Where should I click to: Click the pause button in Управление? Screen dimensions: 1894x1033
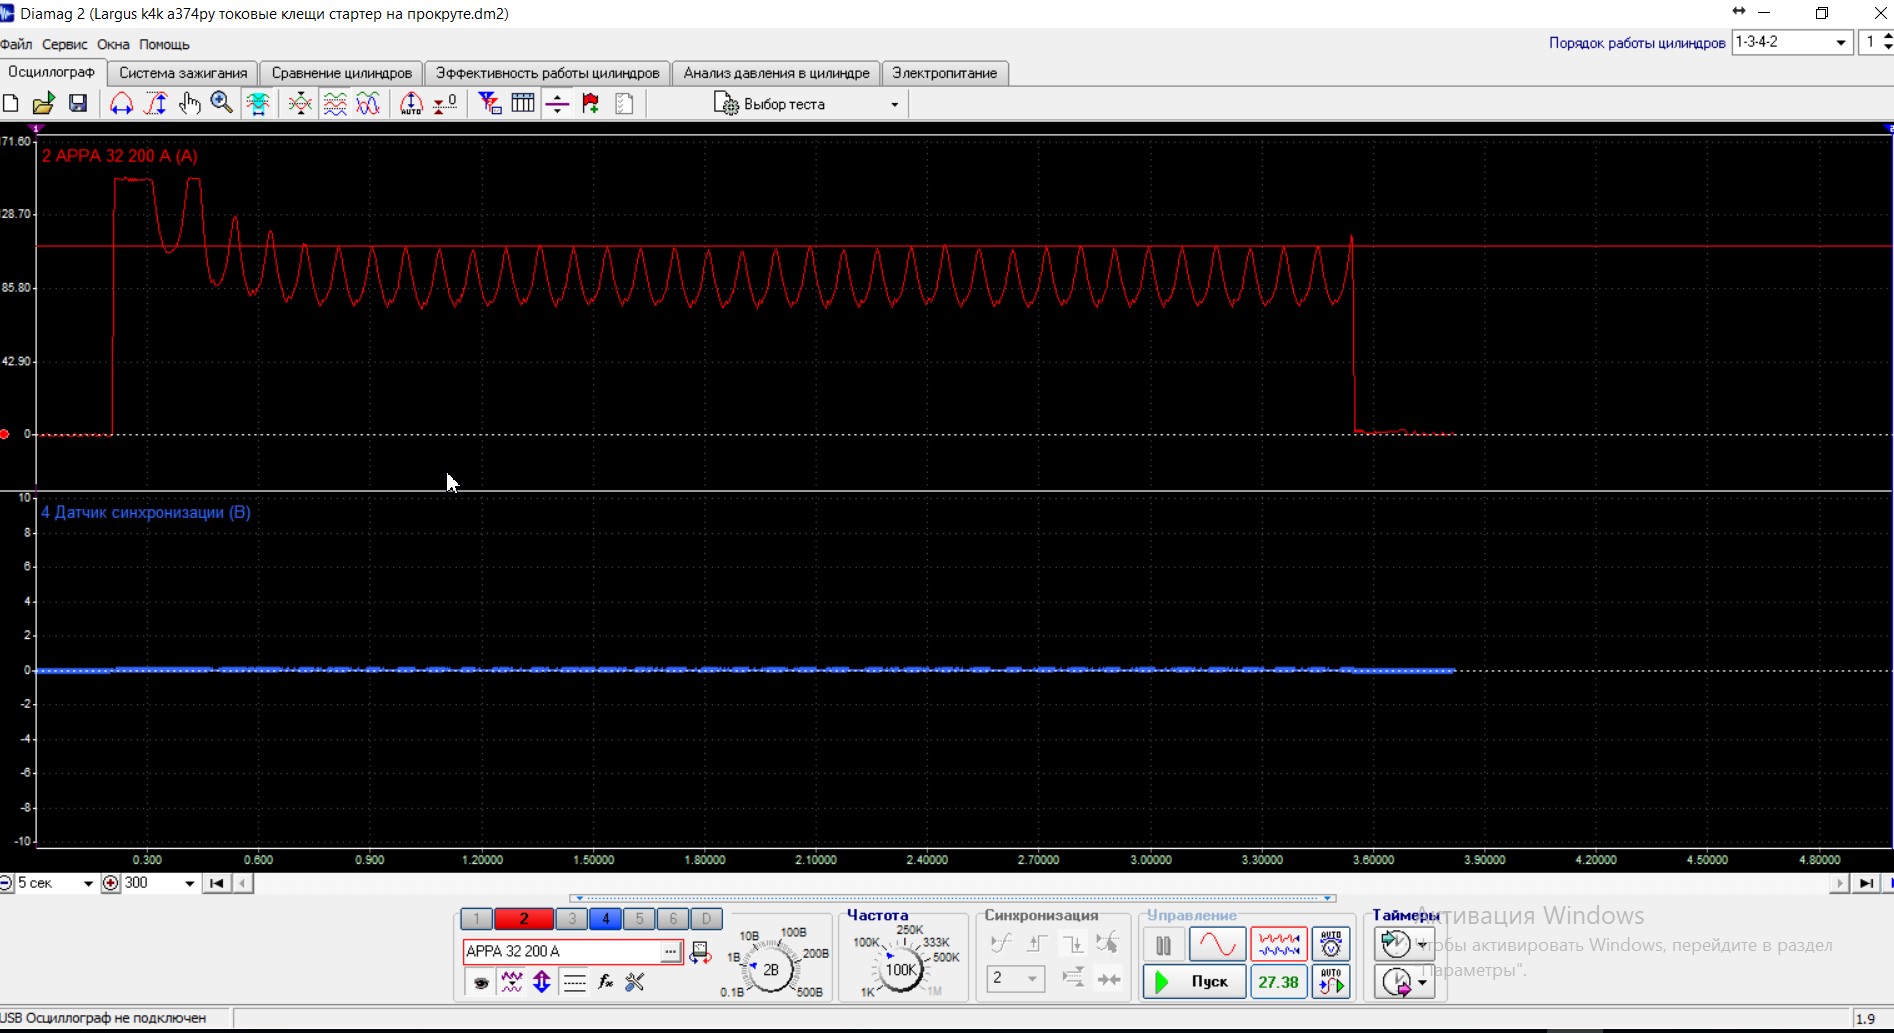tap(1163, 944)
